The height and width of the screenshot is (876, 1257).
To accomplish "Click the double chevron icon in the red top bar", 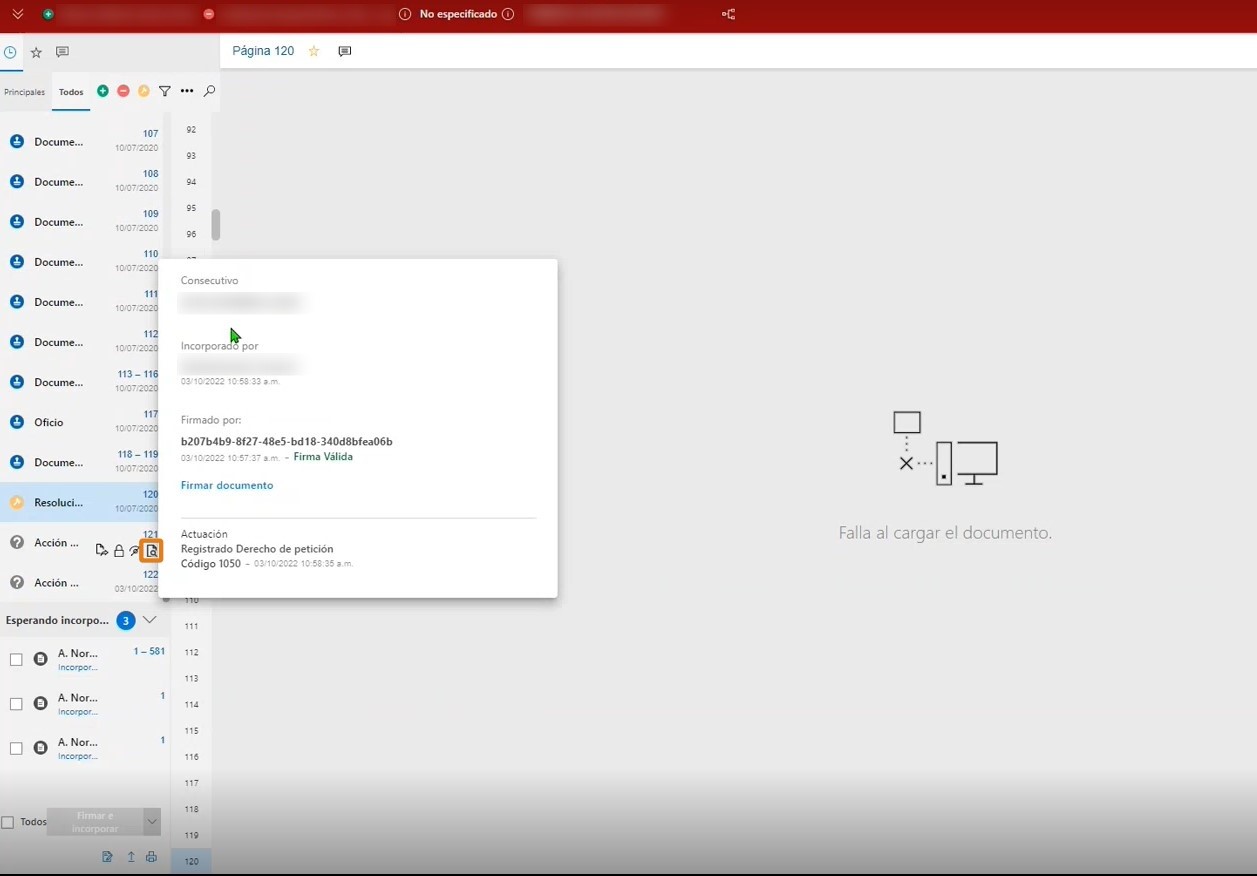I will point(18,14).
